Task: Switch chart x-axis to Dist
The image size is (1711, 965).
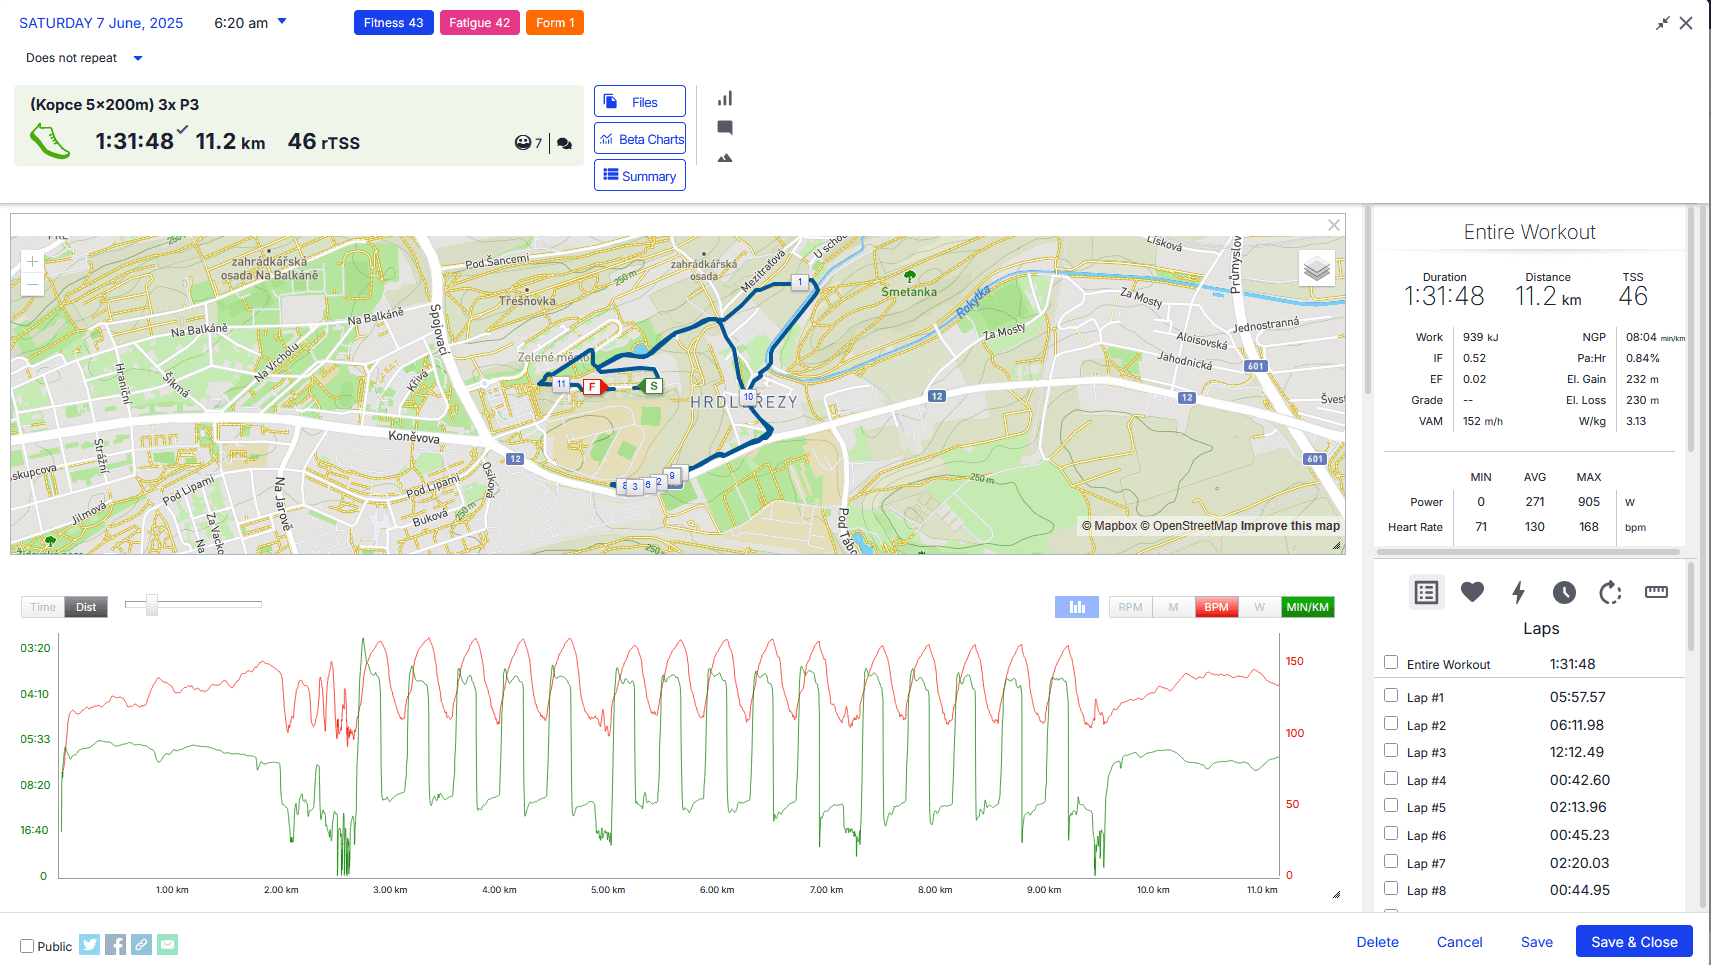Action: pyautogui.click(x=86, y=607)
